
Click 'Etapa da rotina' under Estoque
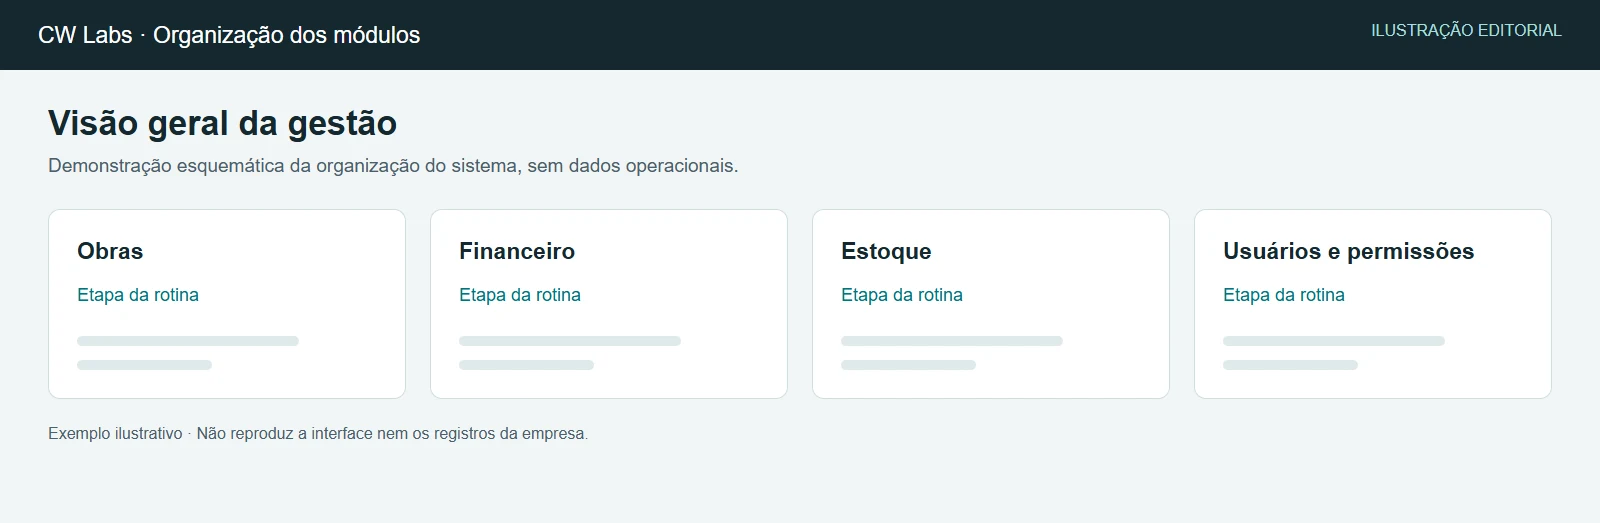click(x=902, y=295)
